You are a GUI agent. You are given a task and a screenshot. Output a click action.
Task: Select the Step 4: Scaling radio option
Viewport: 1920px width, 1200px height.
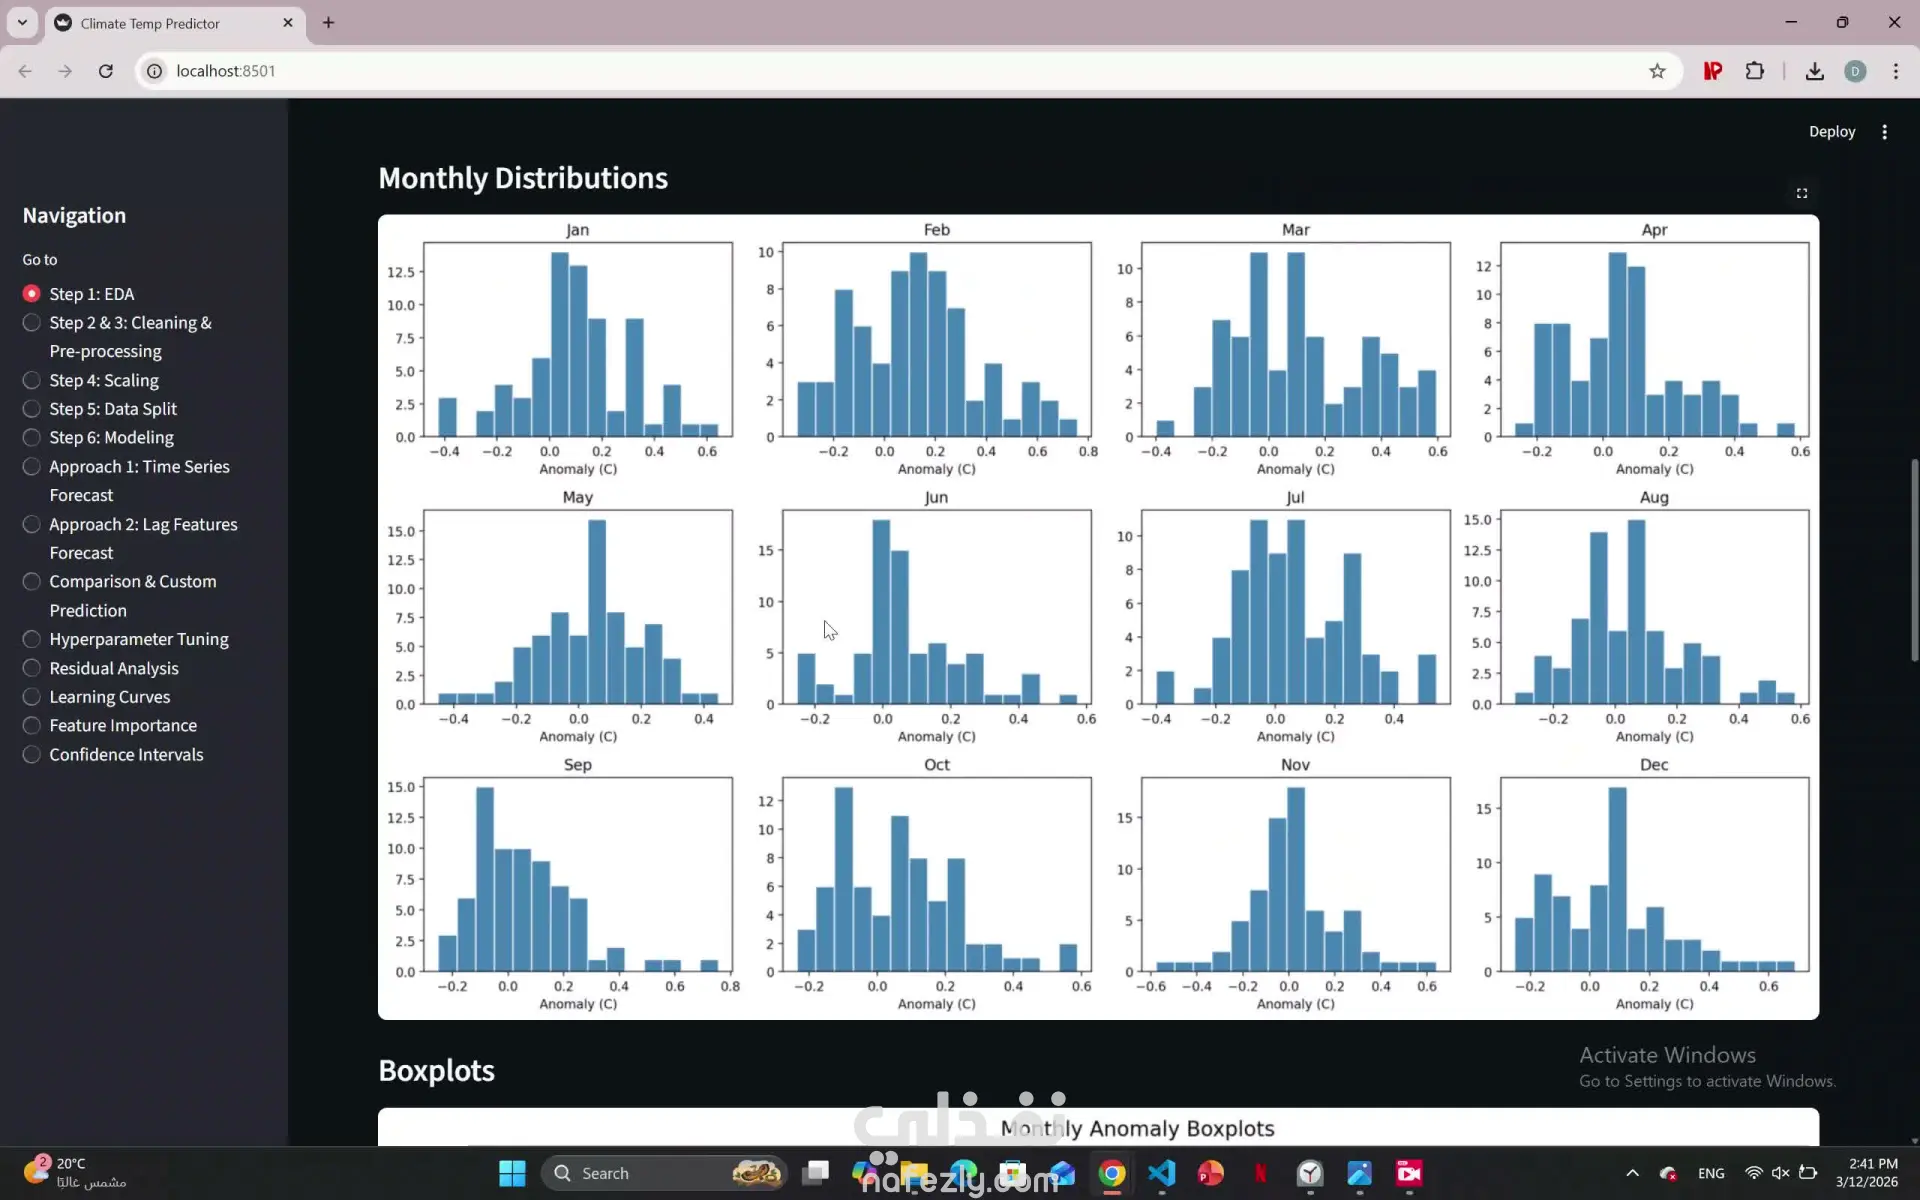[32, 380]
